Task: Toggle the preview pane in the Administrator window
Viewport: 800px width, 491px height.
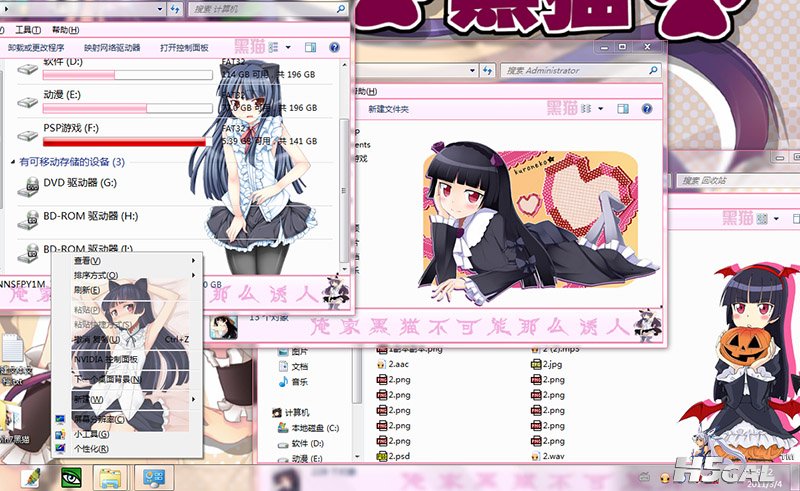Action: (x=622, y=109)
